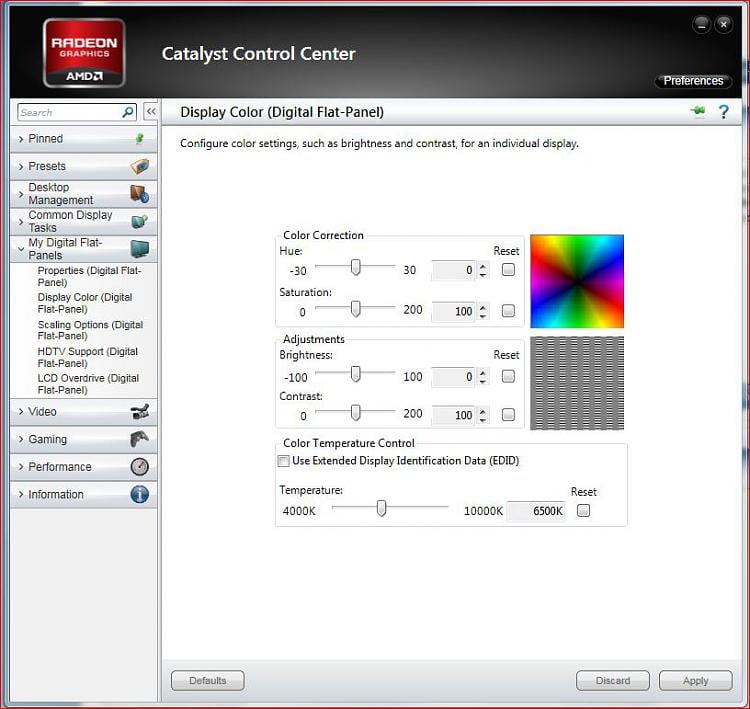This screenshot has height=709, width=750.
Task: Decrease Saturation with the down stepper arrow
Action: click(483, 316)
